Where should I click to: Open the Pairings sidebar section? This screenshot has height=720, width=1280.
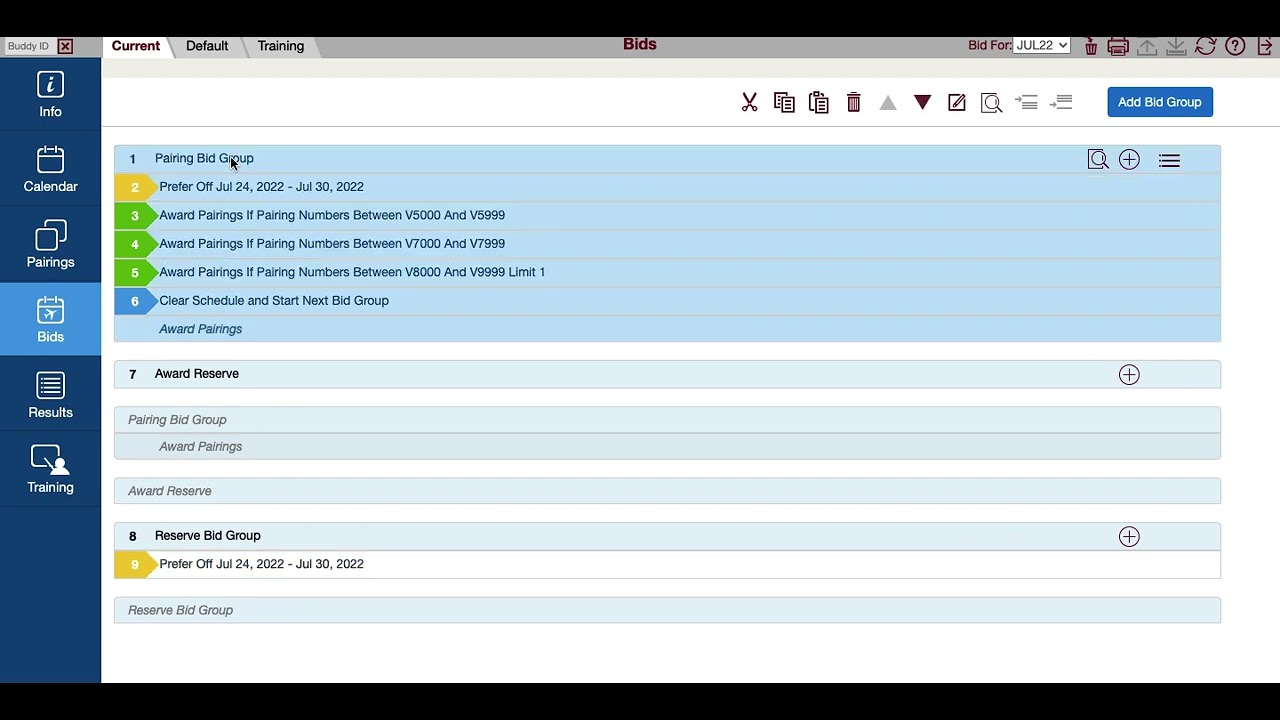(50, 245)
